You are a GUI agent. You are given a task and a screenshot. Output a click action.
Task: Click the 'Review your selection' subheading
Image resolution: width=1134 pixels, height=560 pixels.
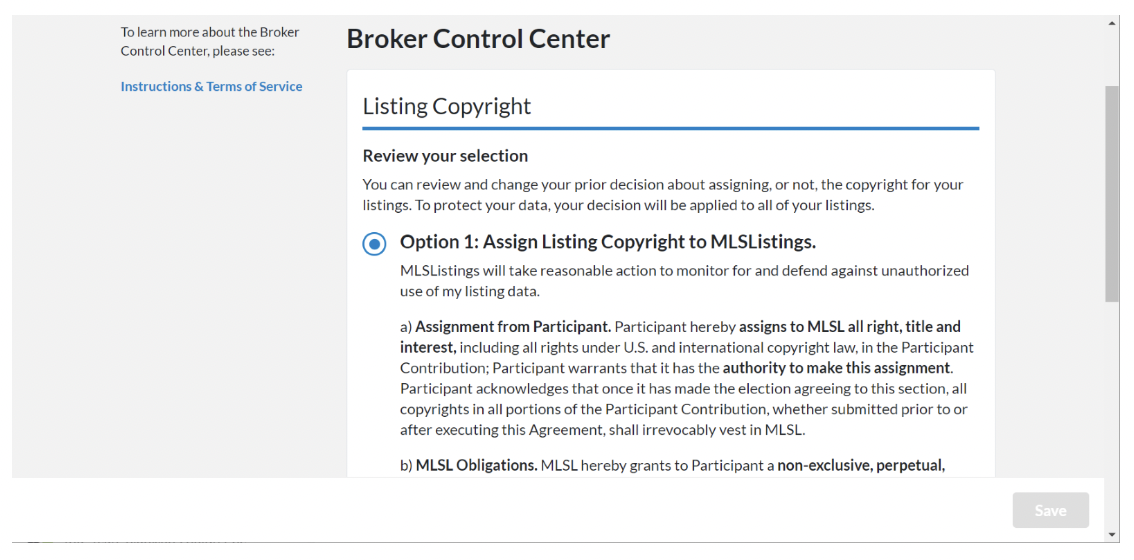tap(446, 156)
